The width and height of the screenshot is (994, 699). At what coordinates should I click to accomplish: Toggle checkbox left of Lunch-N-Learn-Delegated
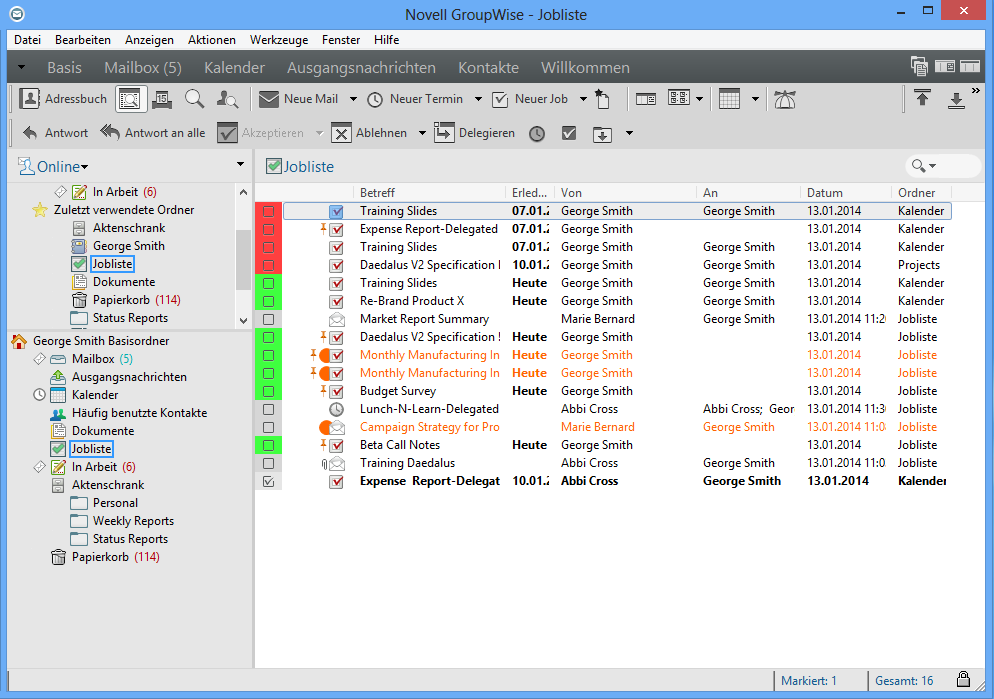pos(268,409)
